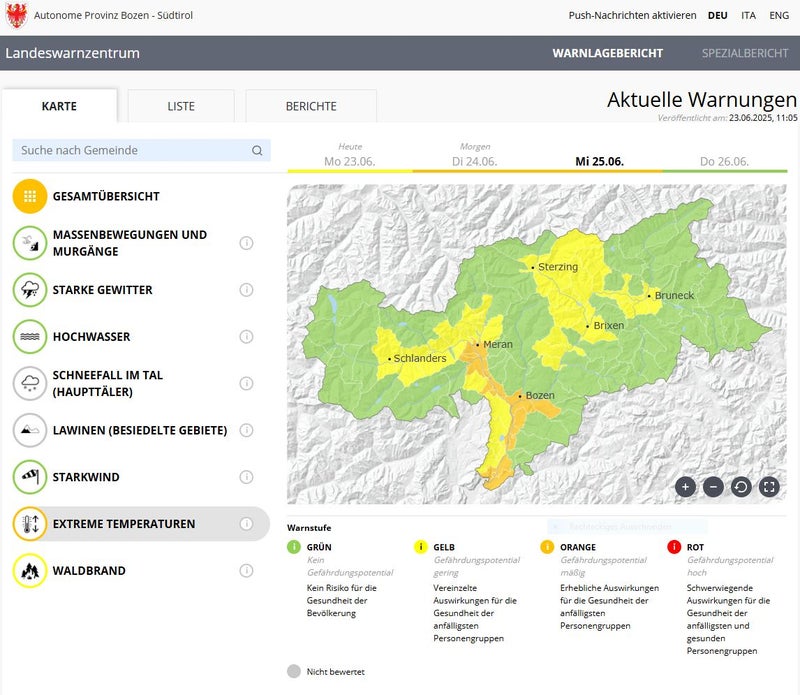This screenshot has width=800, height=695.
Task: Click the Waldbrand forest fire icon
Action: pos(30,571)
